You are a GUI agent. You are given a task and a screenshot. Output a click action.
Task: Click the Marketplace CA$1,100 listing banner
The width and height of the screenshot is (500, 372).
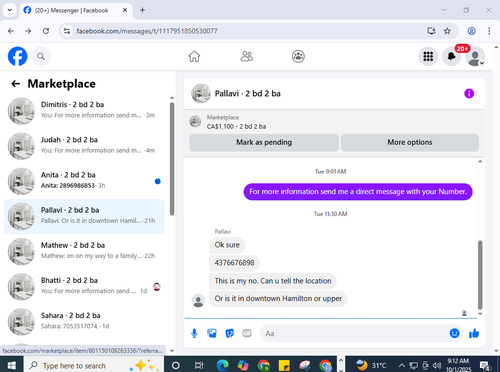tap(334, 122)
